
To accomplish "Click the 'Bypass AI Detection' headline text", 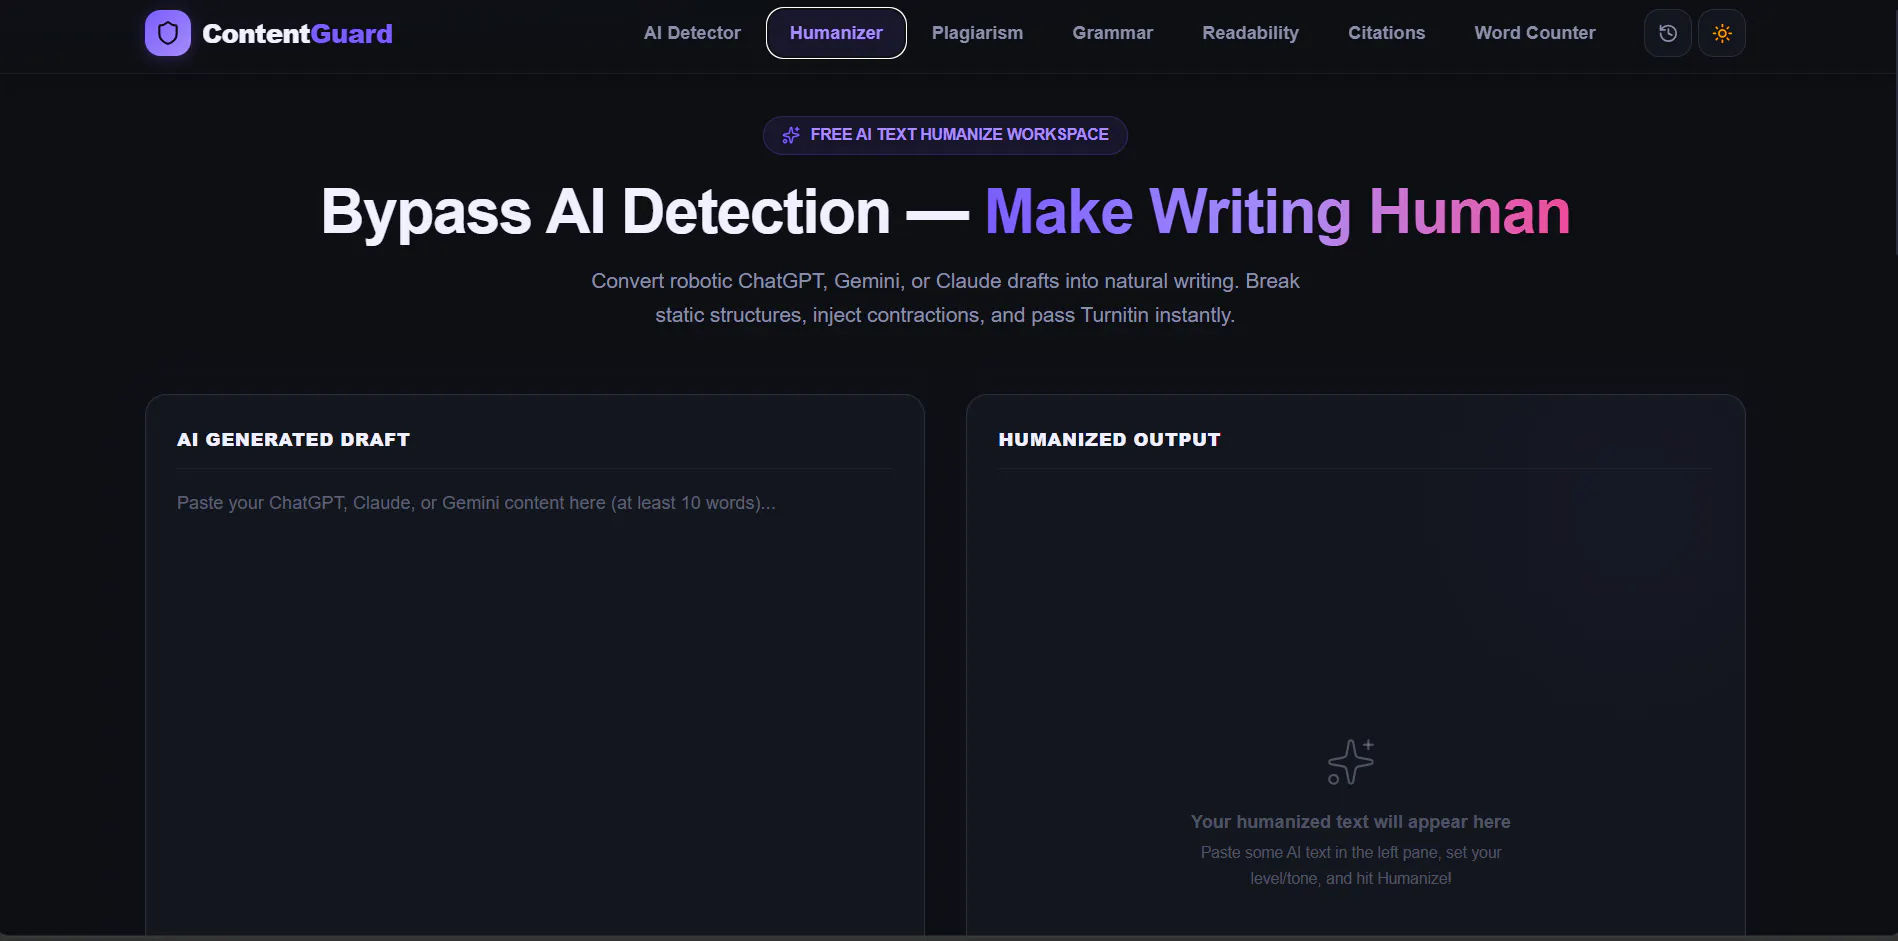I will tap(605, 212).
